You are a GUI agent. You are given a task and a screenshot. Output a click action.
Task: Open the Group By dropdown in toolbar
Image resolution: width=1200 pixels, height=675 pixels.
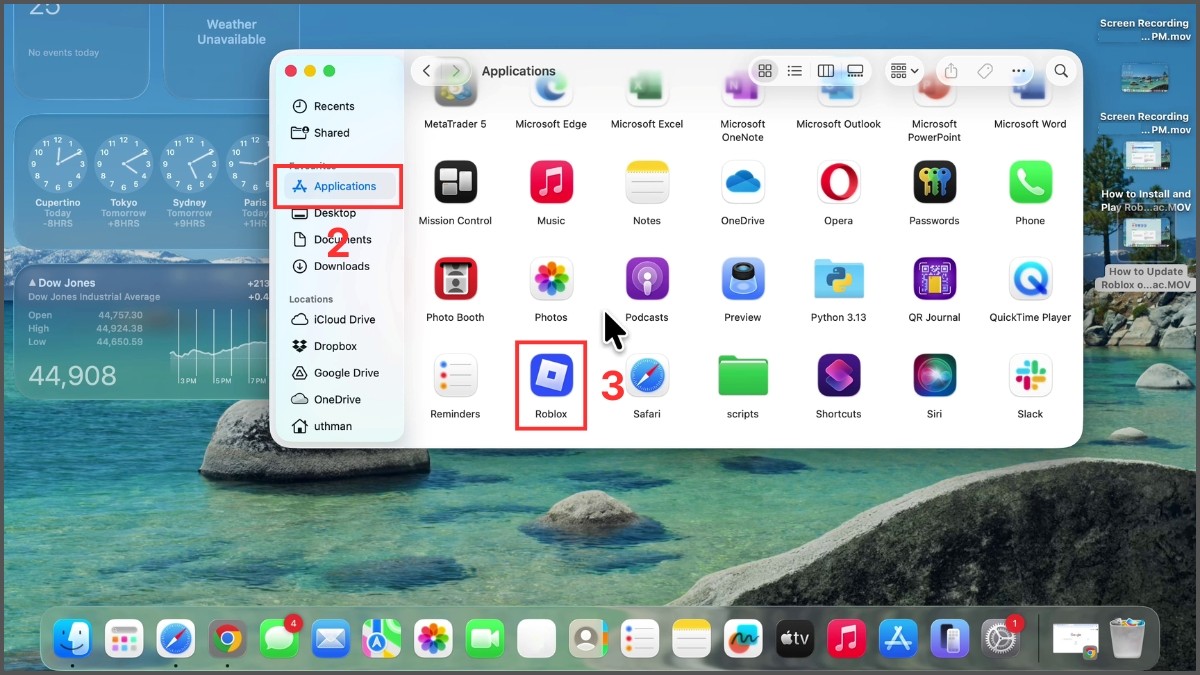point(904,71)
